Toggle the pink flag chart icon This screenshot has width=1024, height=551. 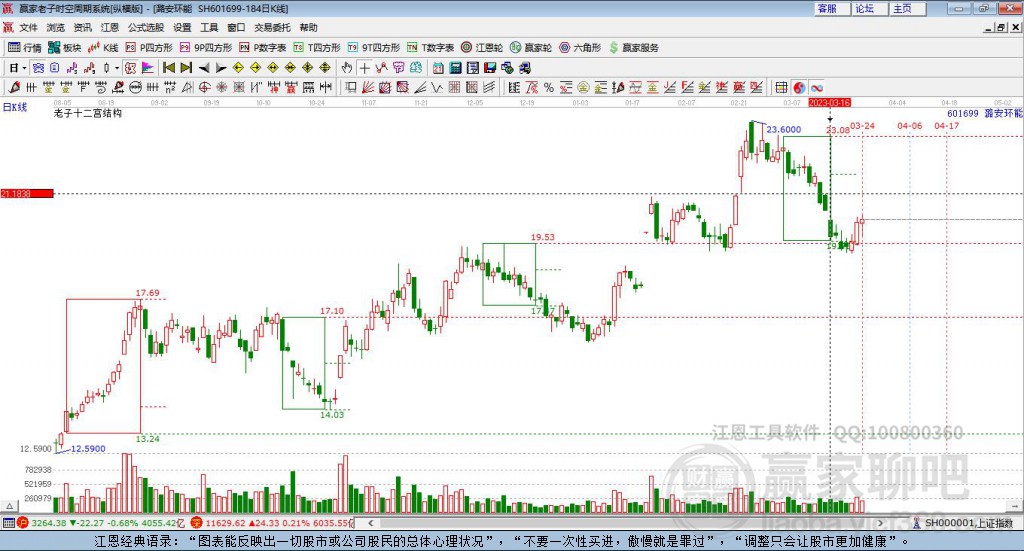coord(148,68)
